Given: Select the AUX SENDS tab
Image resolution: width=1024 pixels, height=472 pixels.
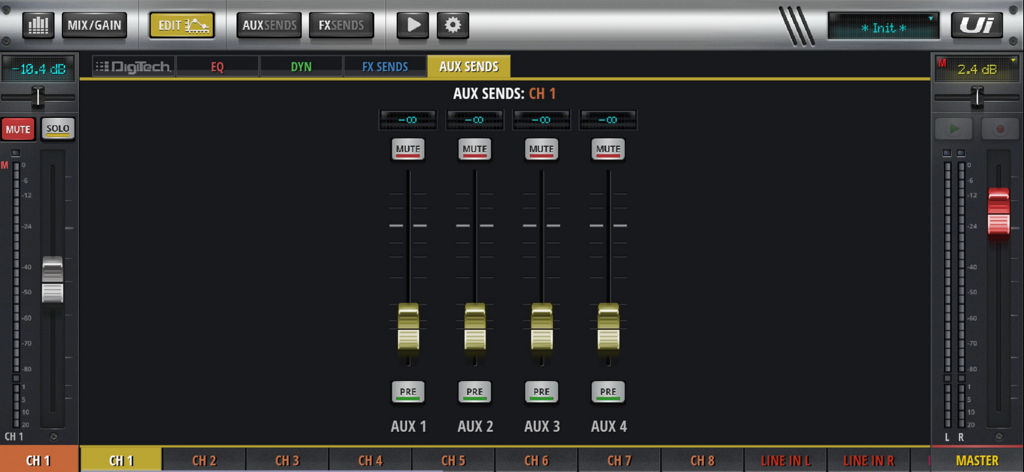Looking at the screenshot, I should [469, 67].
